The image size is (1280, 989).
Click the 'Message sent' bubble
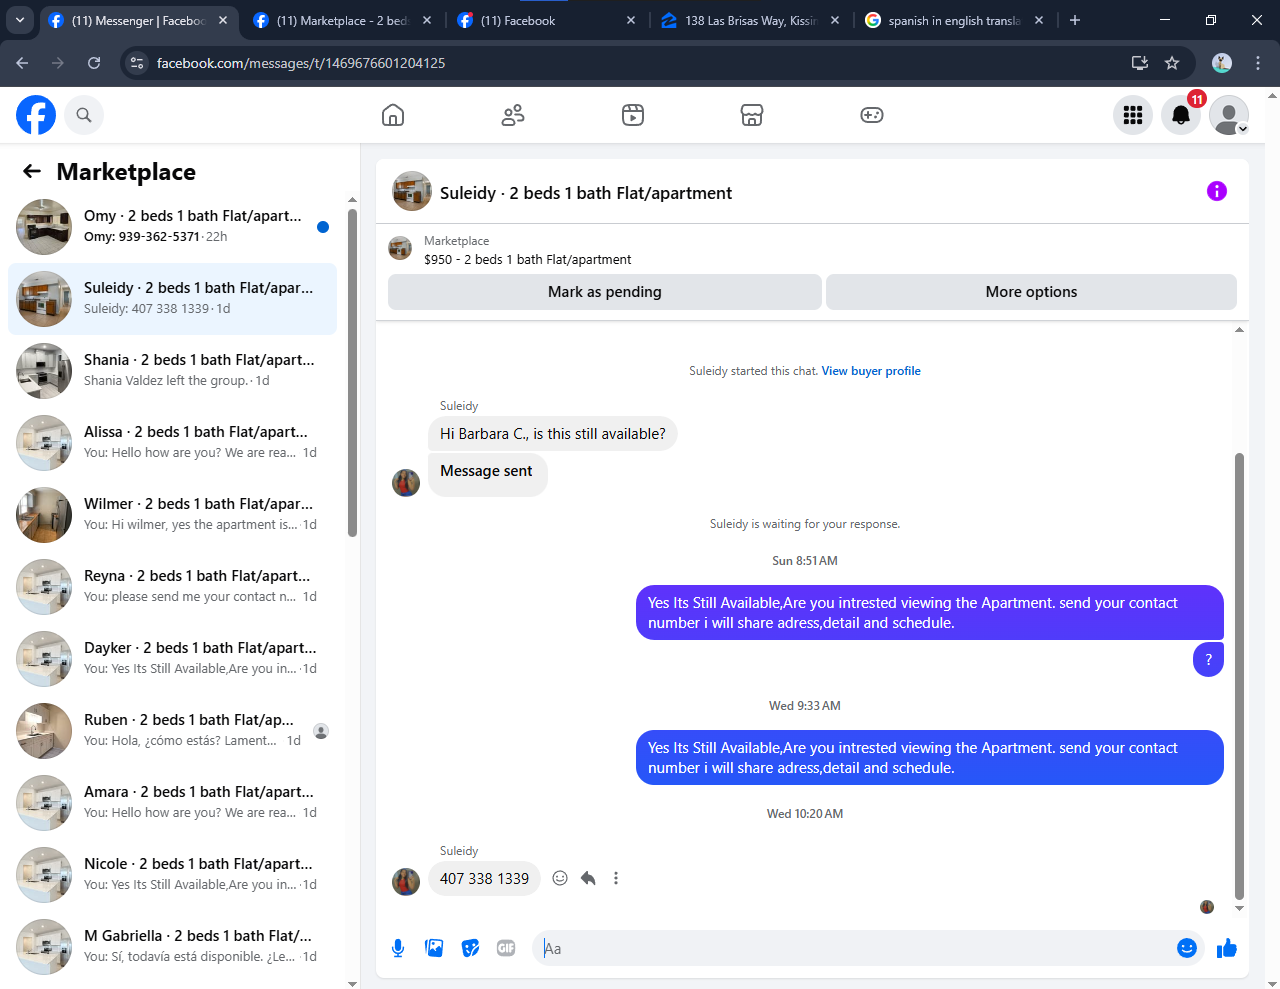(x=487, y=474)
